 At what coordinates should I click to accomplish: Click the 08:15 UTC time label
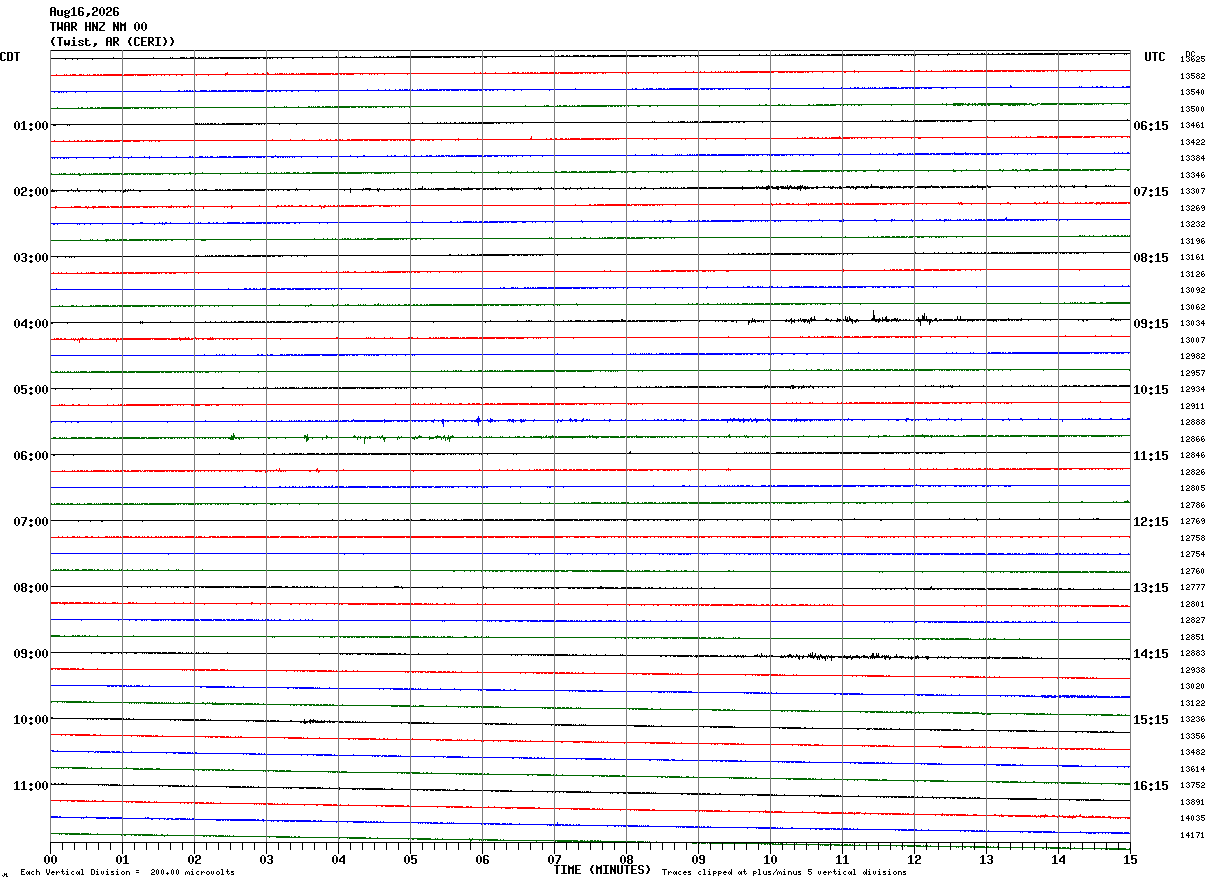tap(1151, 258)
